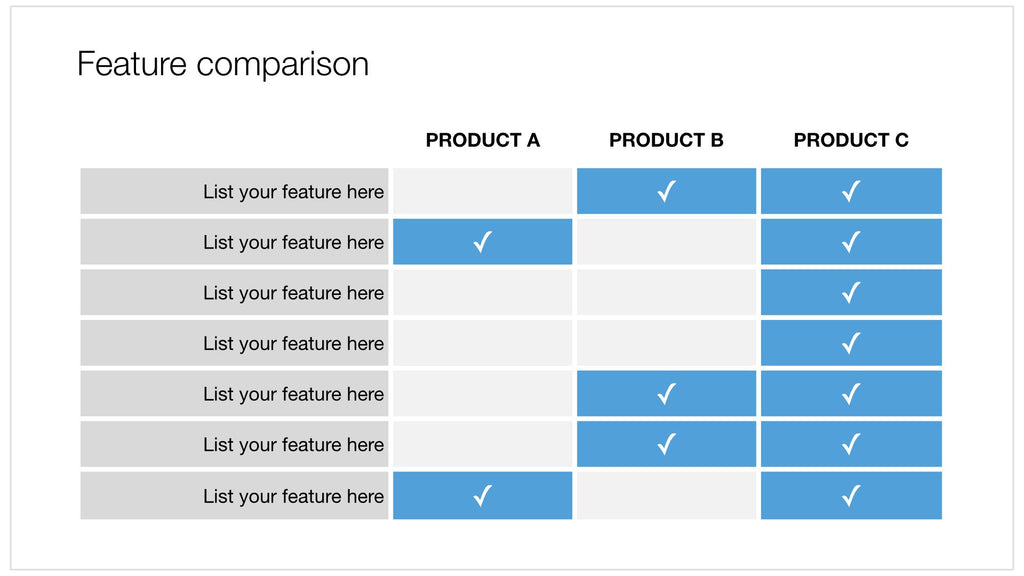Select first "List your feature here" label
The image size is (1024, 576).
[x=293, y=191]
